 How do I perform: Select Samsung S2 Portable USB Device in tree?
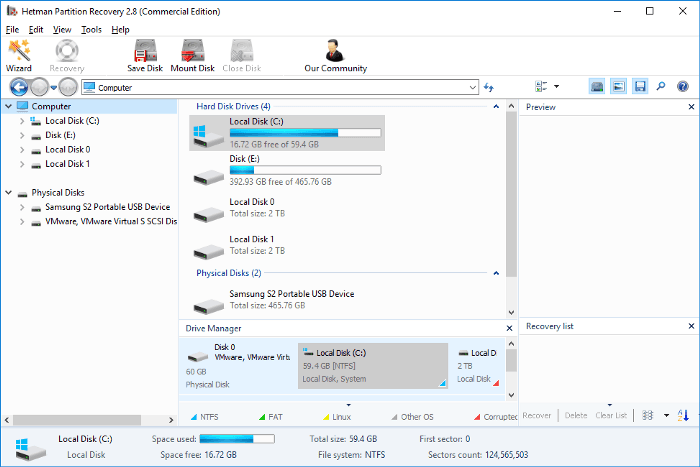[x=108, y=207]
